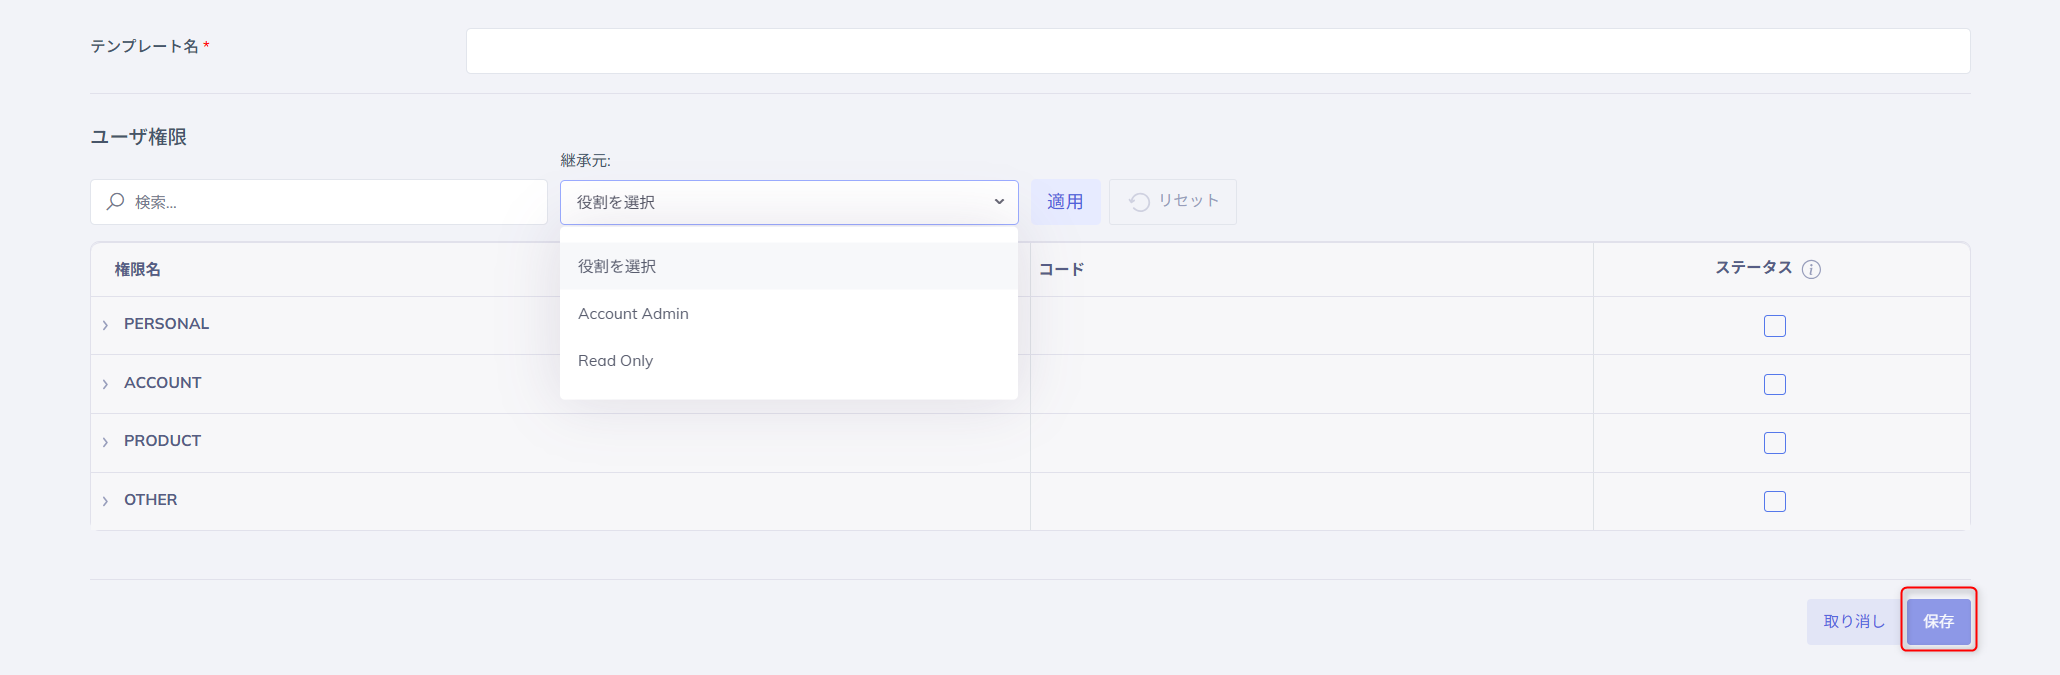2060x675 pixels.
Task: Click the 取り消し cancel button
Action: (1853, 622)
